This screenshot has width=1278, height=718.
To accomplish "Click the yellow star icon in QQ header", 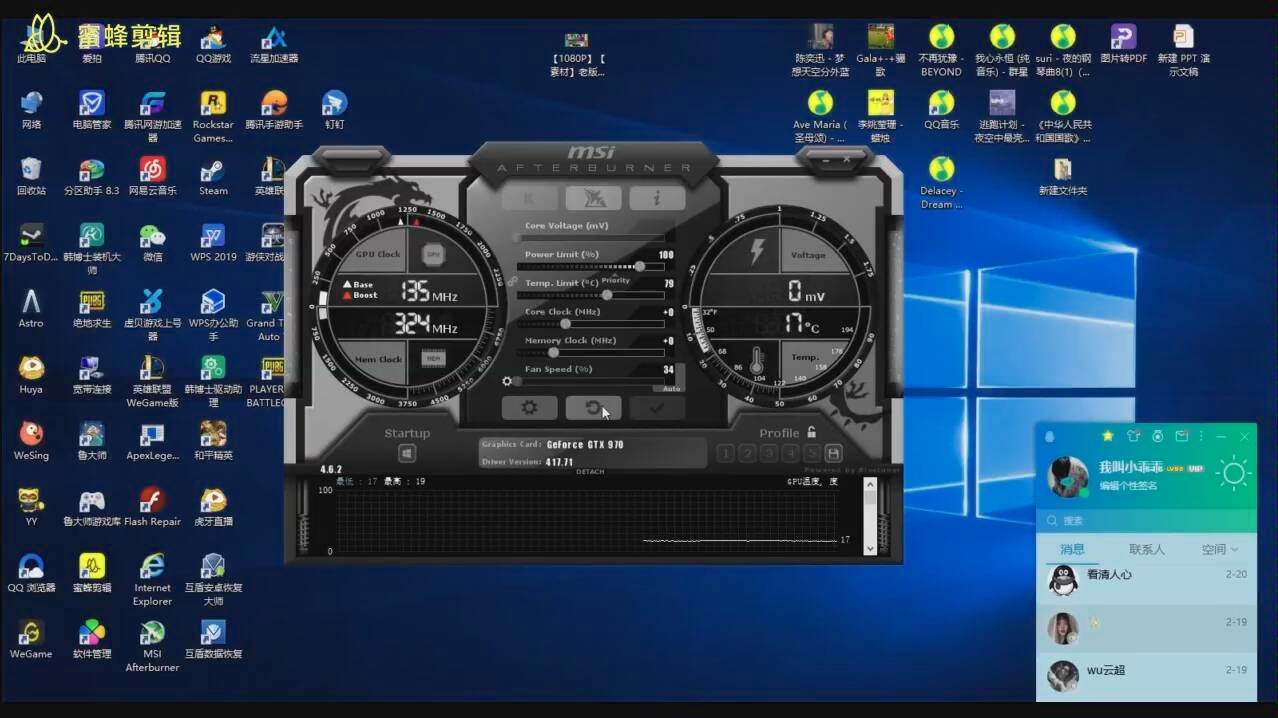I will [x=1108, y=436].
